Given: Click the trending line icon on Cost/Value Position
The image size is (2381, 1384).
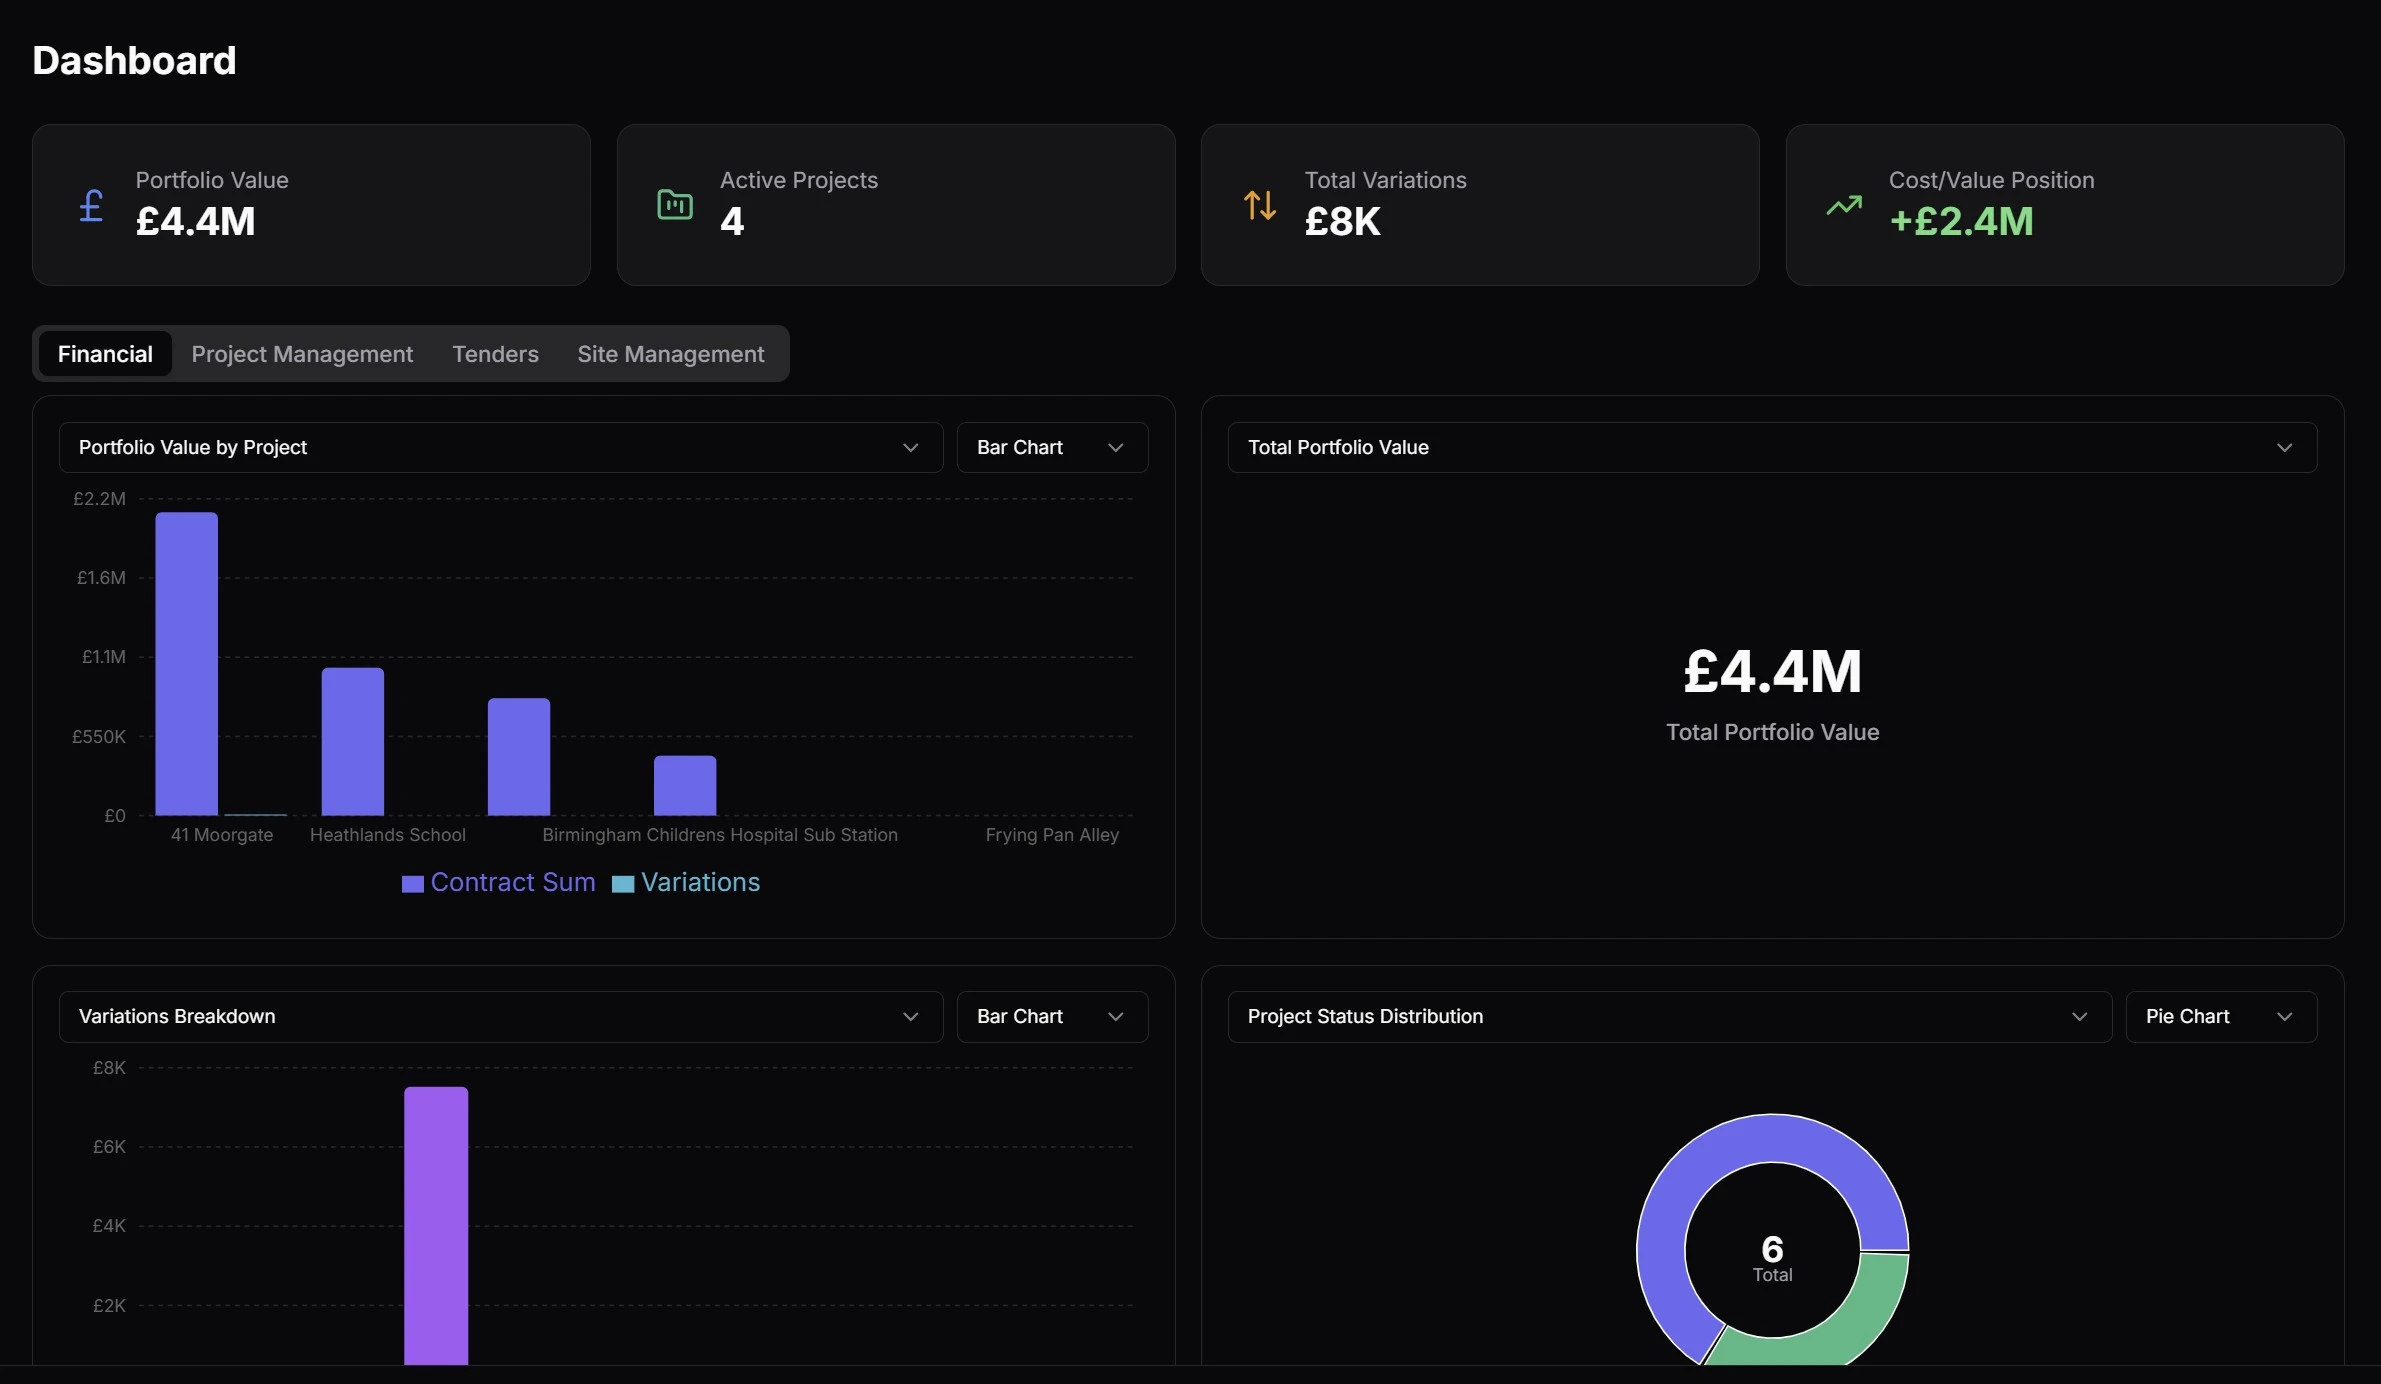Looking at the screenshot, I should (1845, 204).
